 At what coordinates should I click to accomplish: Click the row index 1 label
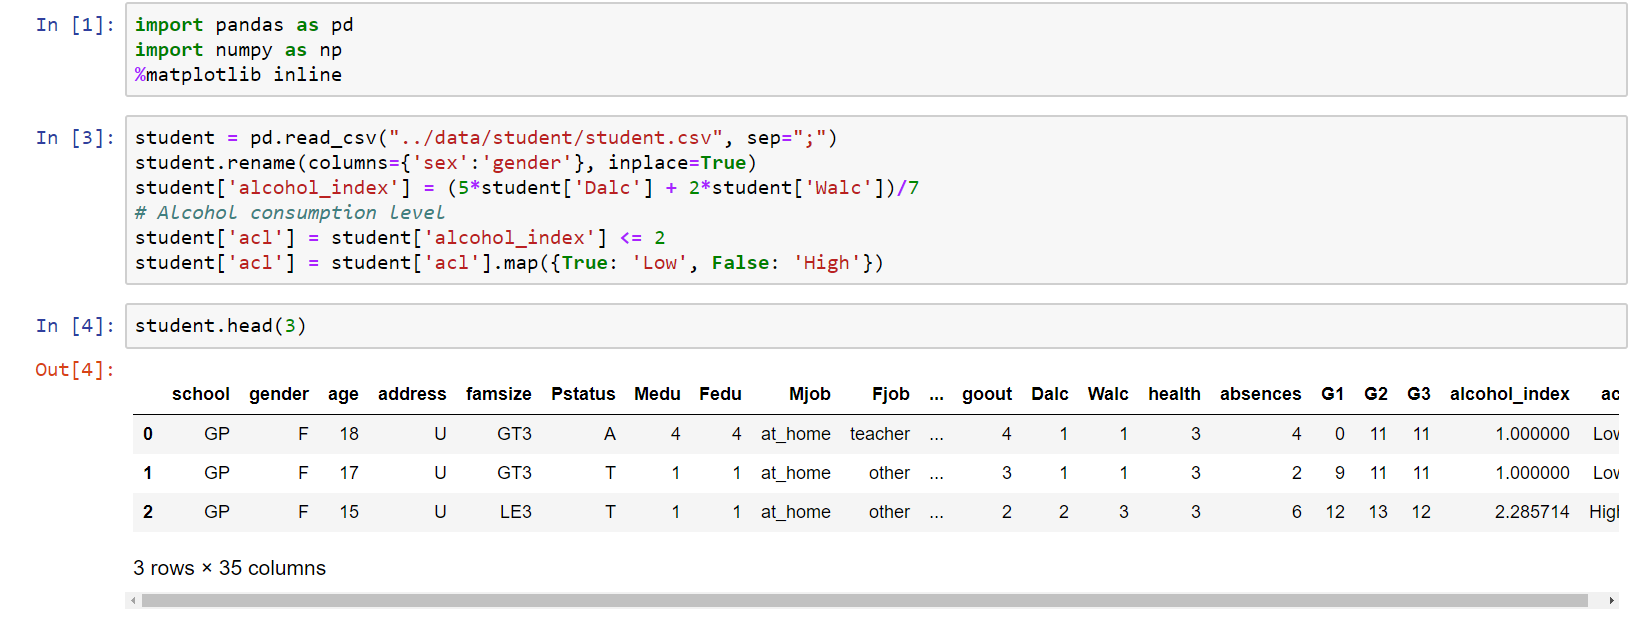(x=148, y=473)
